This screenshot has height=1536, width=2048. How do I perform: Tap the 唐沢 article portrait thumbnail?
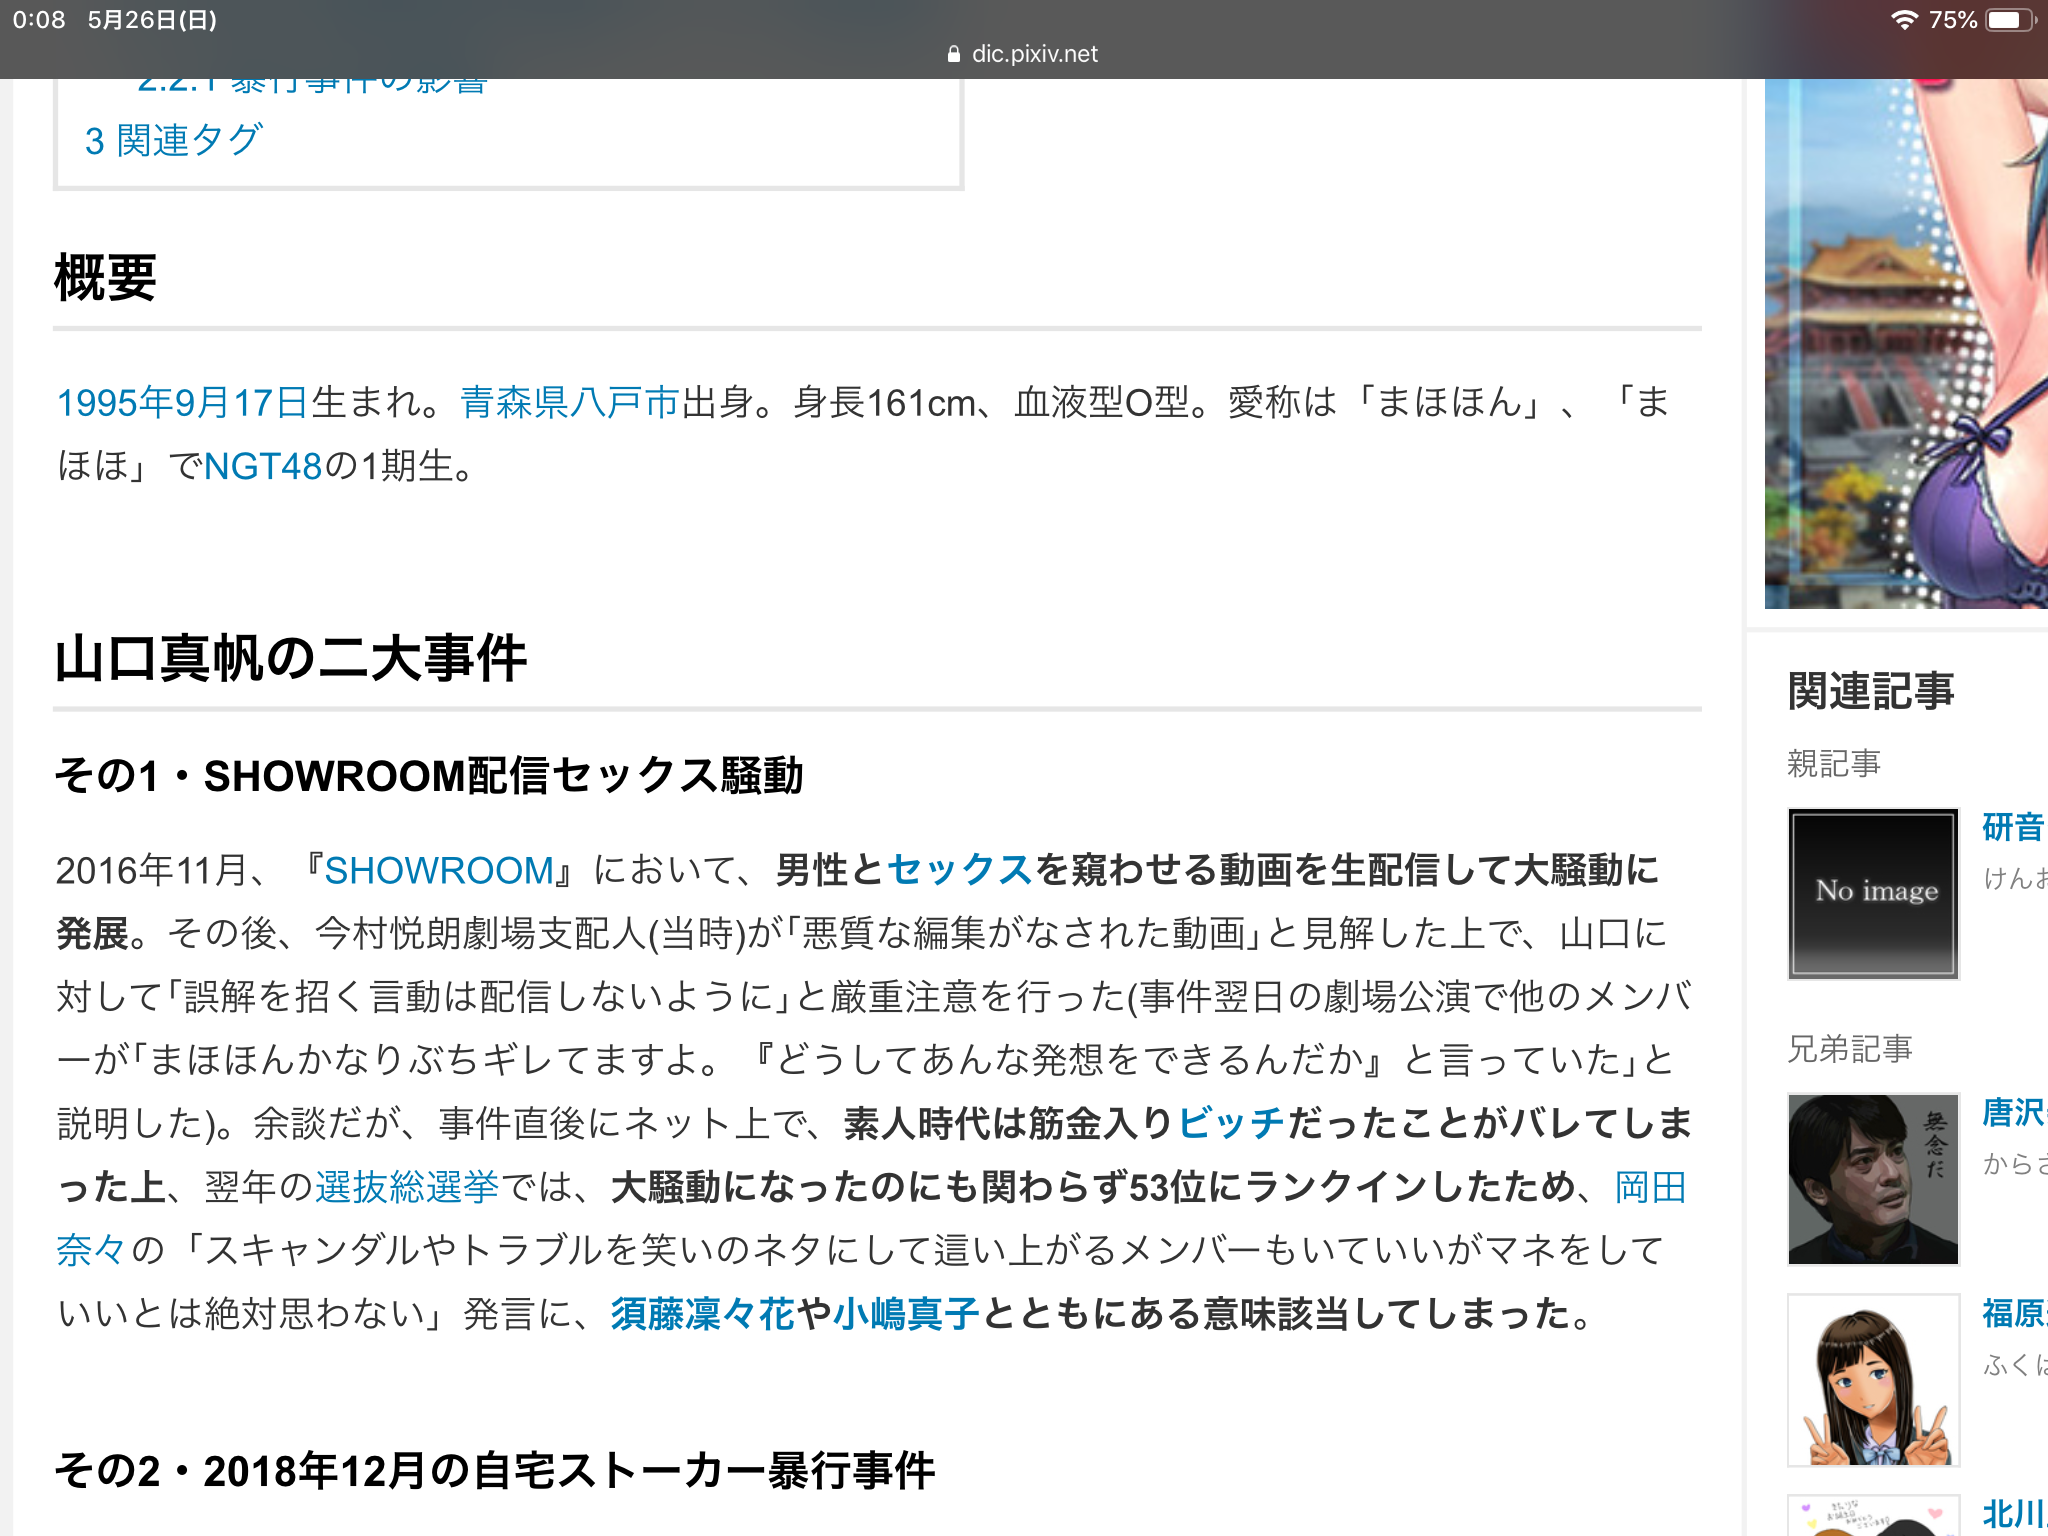point(1873,1179)
